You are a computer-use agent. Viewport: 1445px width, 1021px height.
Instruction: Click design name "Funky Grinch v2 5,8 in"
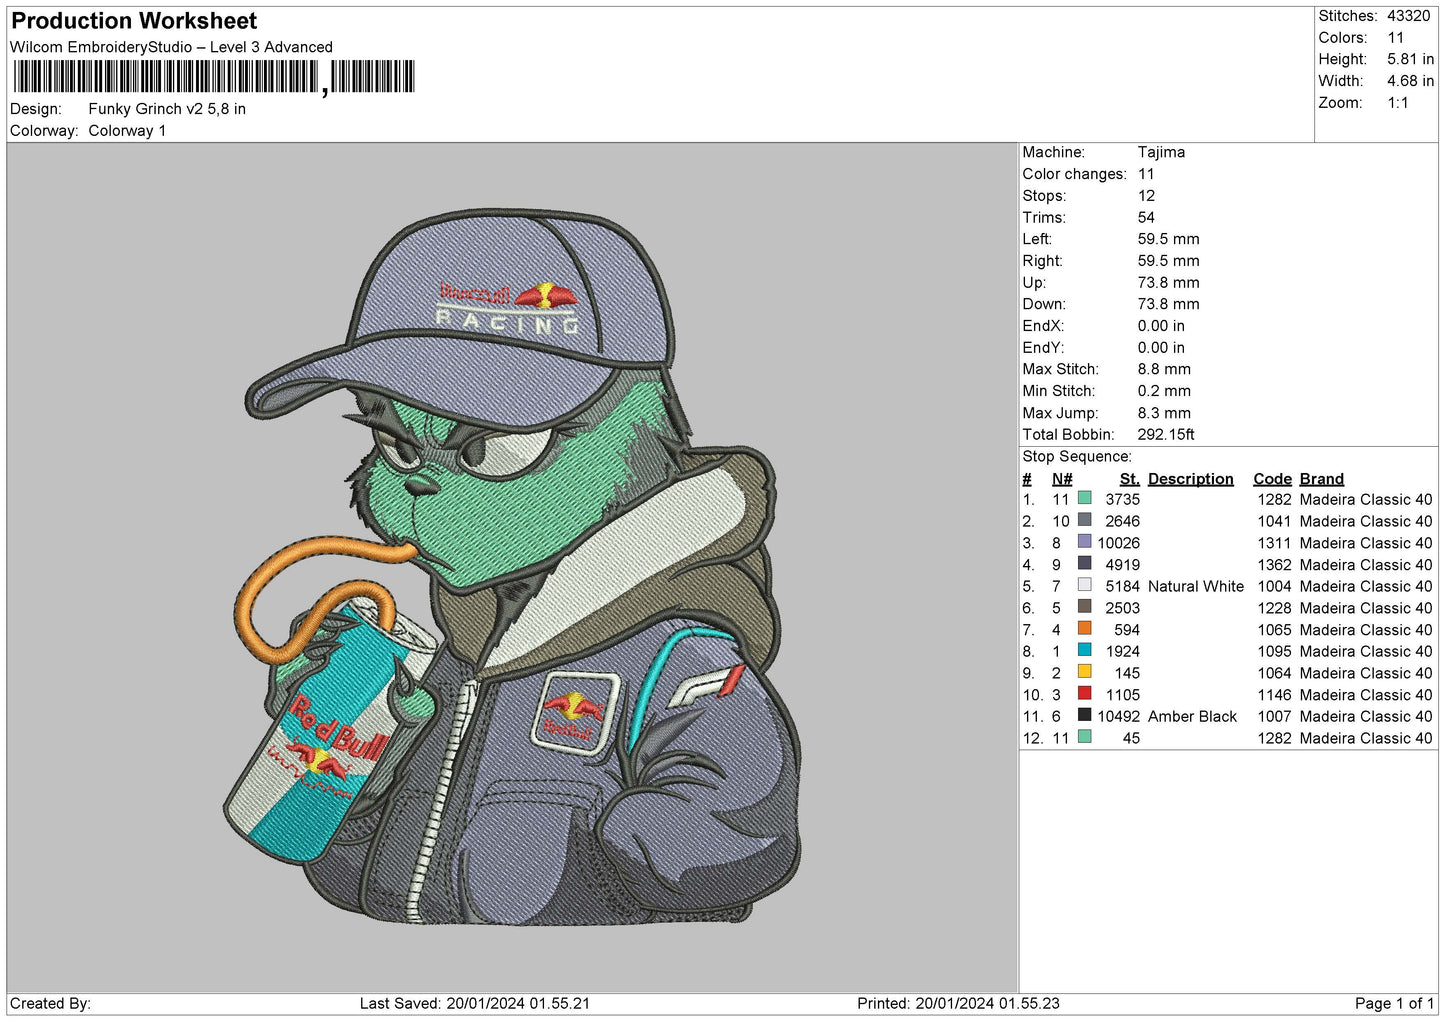(x=167, y=109)
